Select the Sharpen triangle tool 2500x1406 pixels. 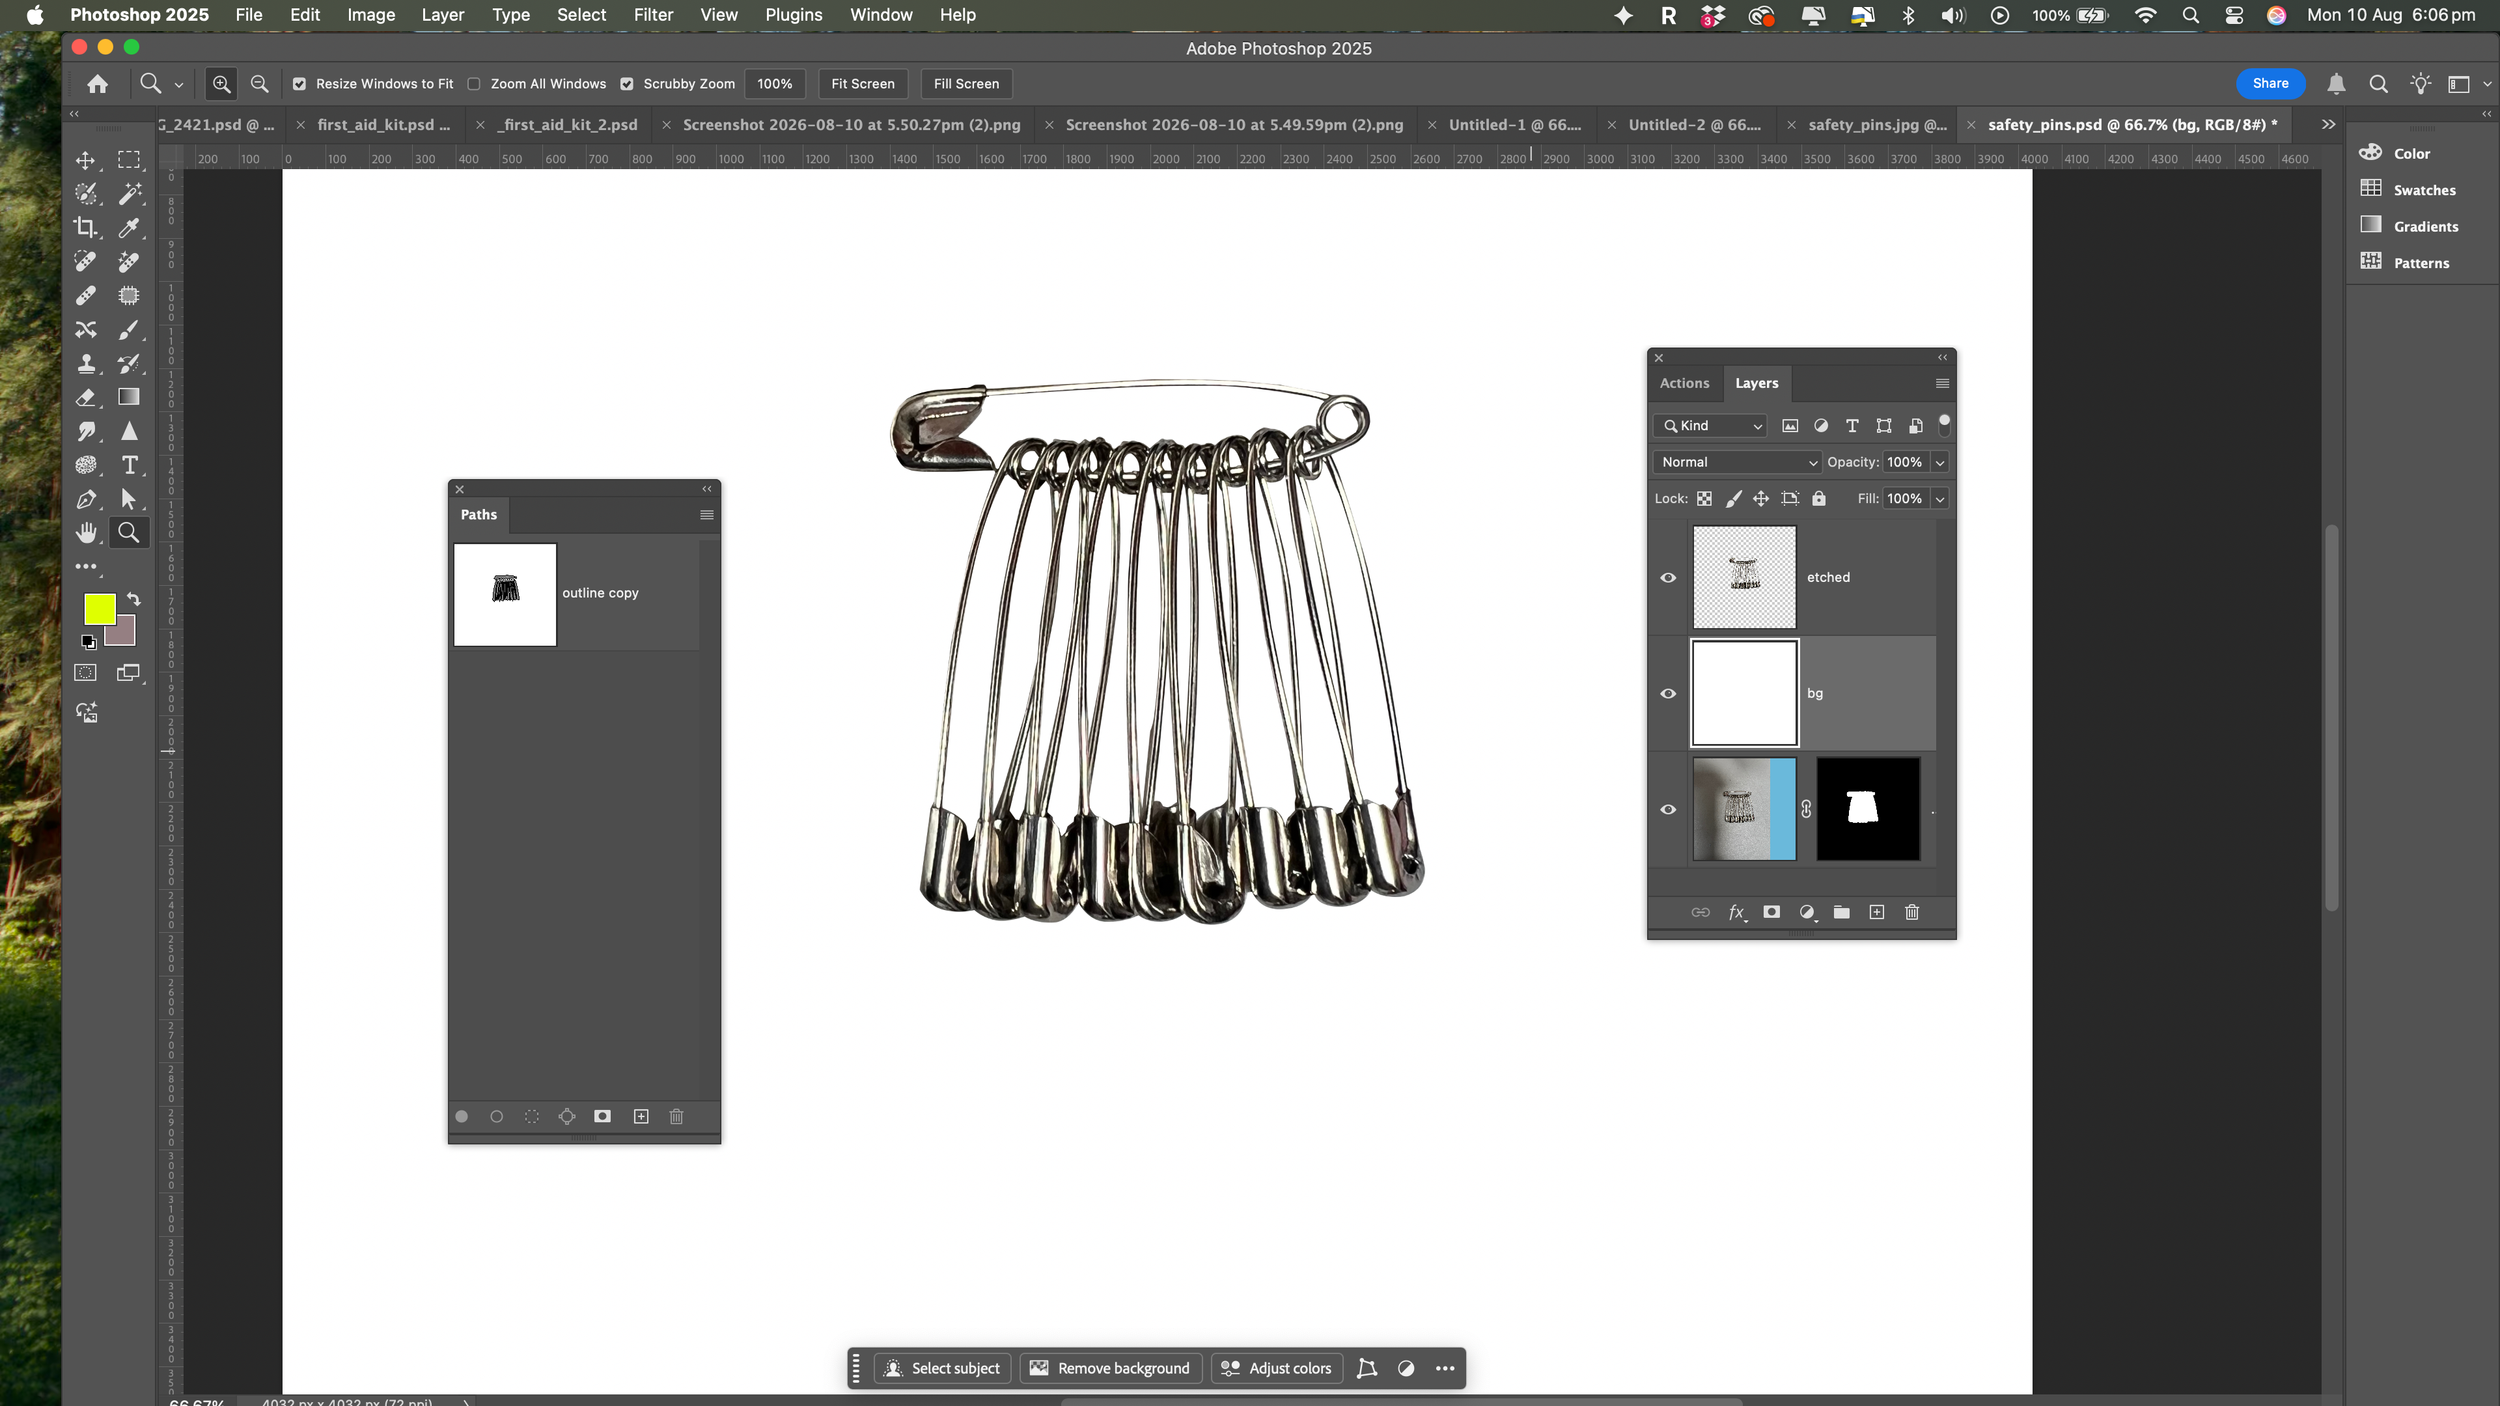point(129,431)
